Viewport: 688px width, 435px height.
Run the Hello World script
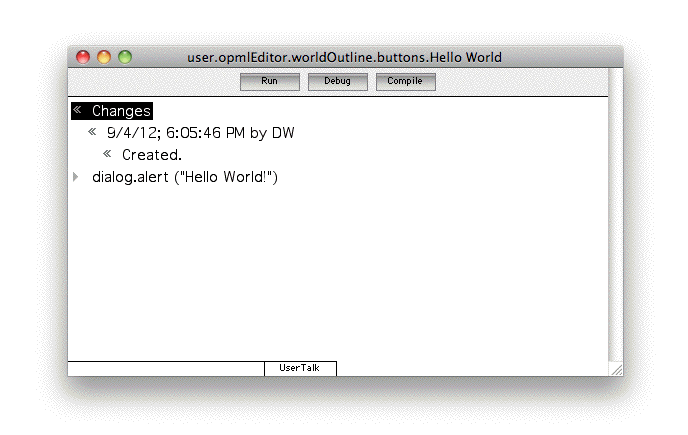pyautogui.click(x=269, y=82)
